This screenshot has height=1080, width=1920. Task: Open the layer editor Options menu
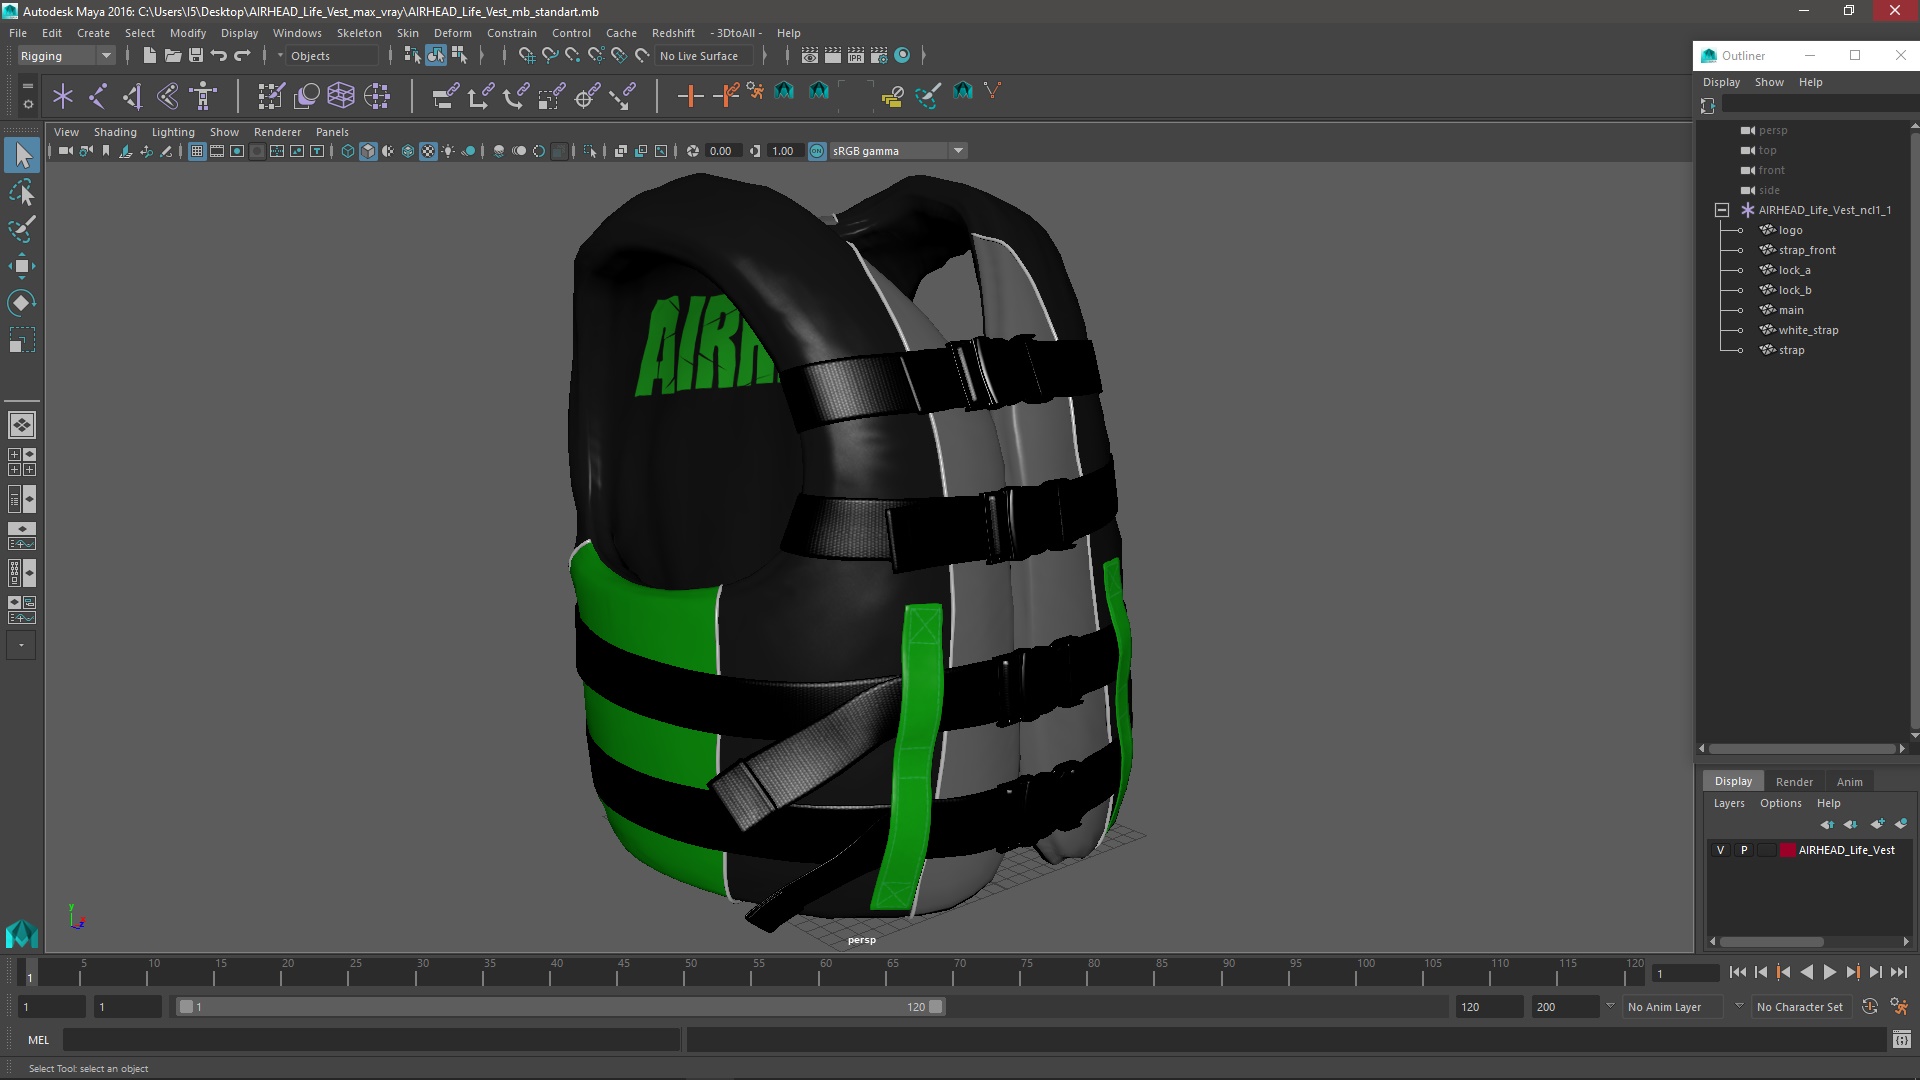[x=1780, y=803]
